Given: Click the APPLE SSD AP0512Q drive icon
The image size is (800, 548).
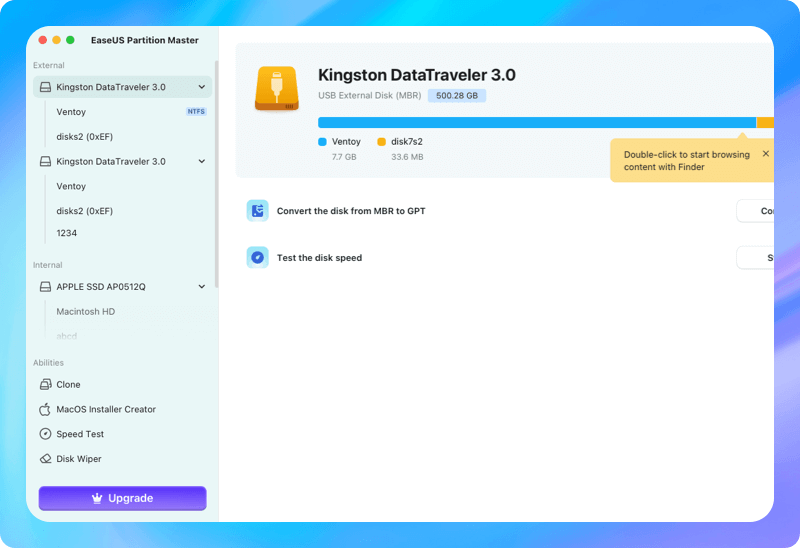Looking at the screenshot, I should point(45,287).
